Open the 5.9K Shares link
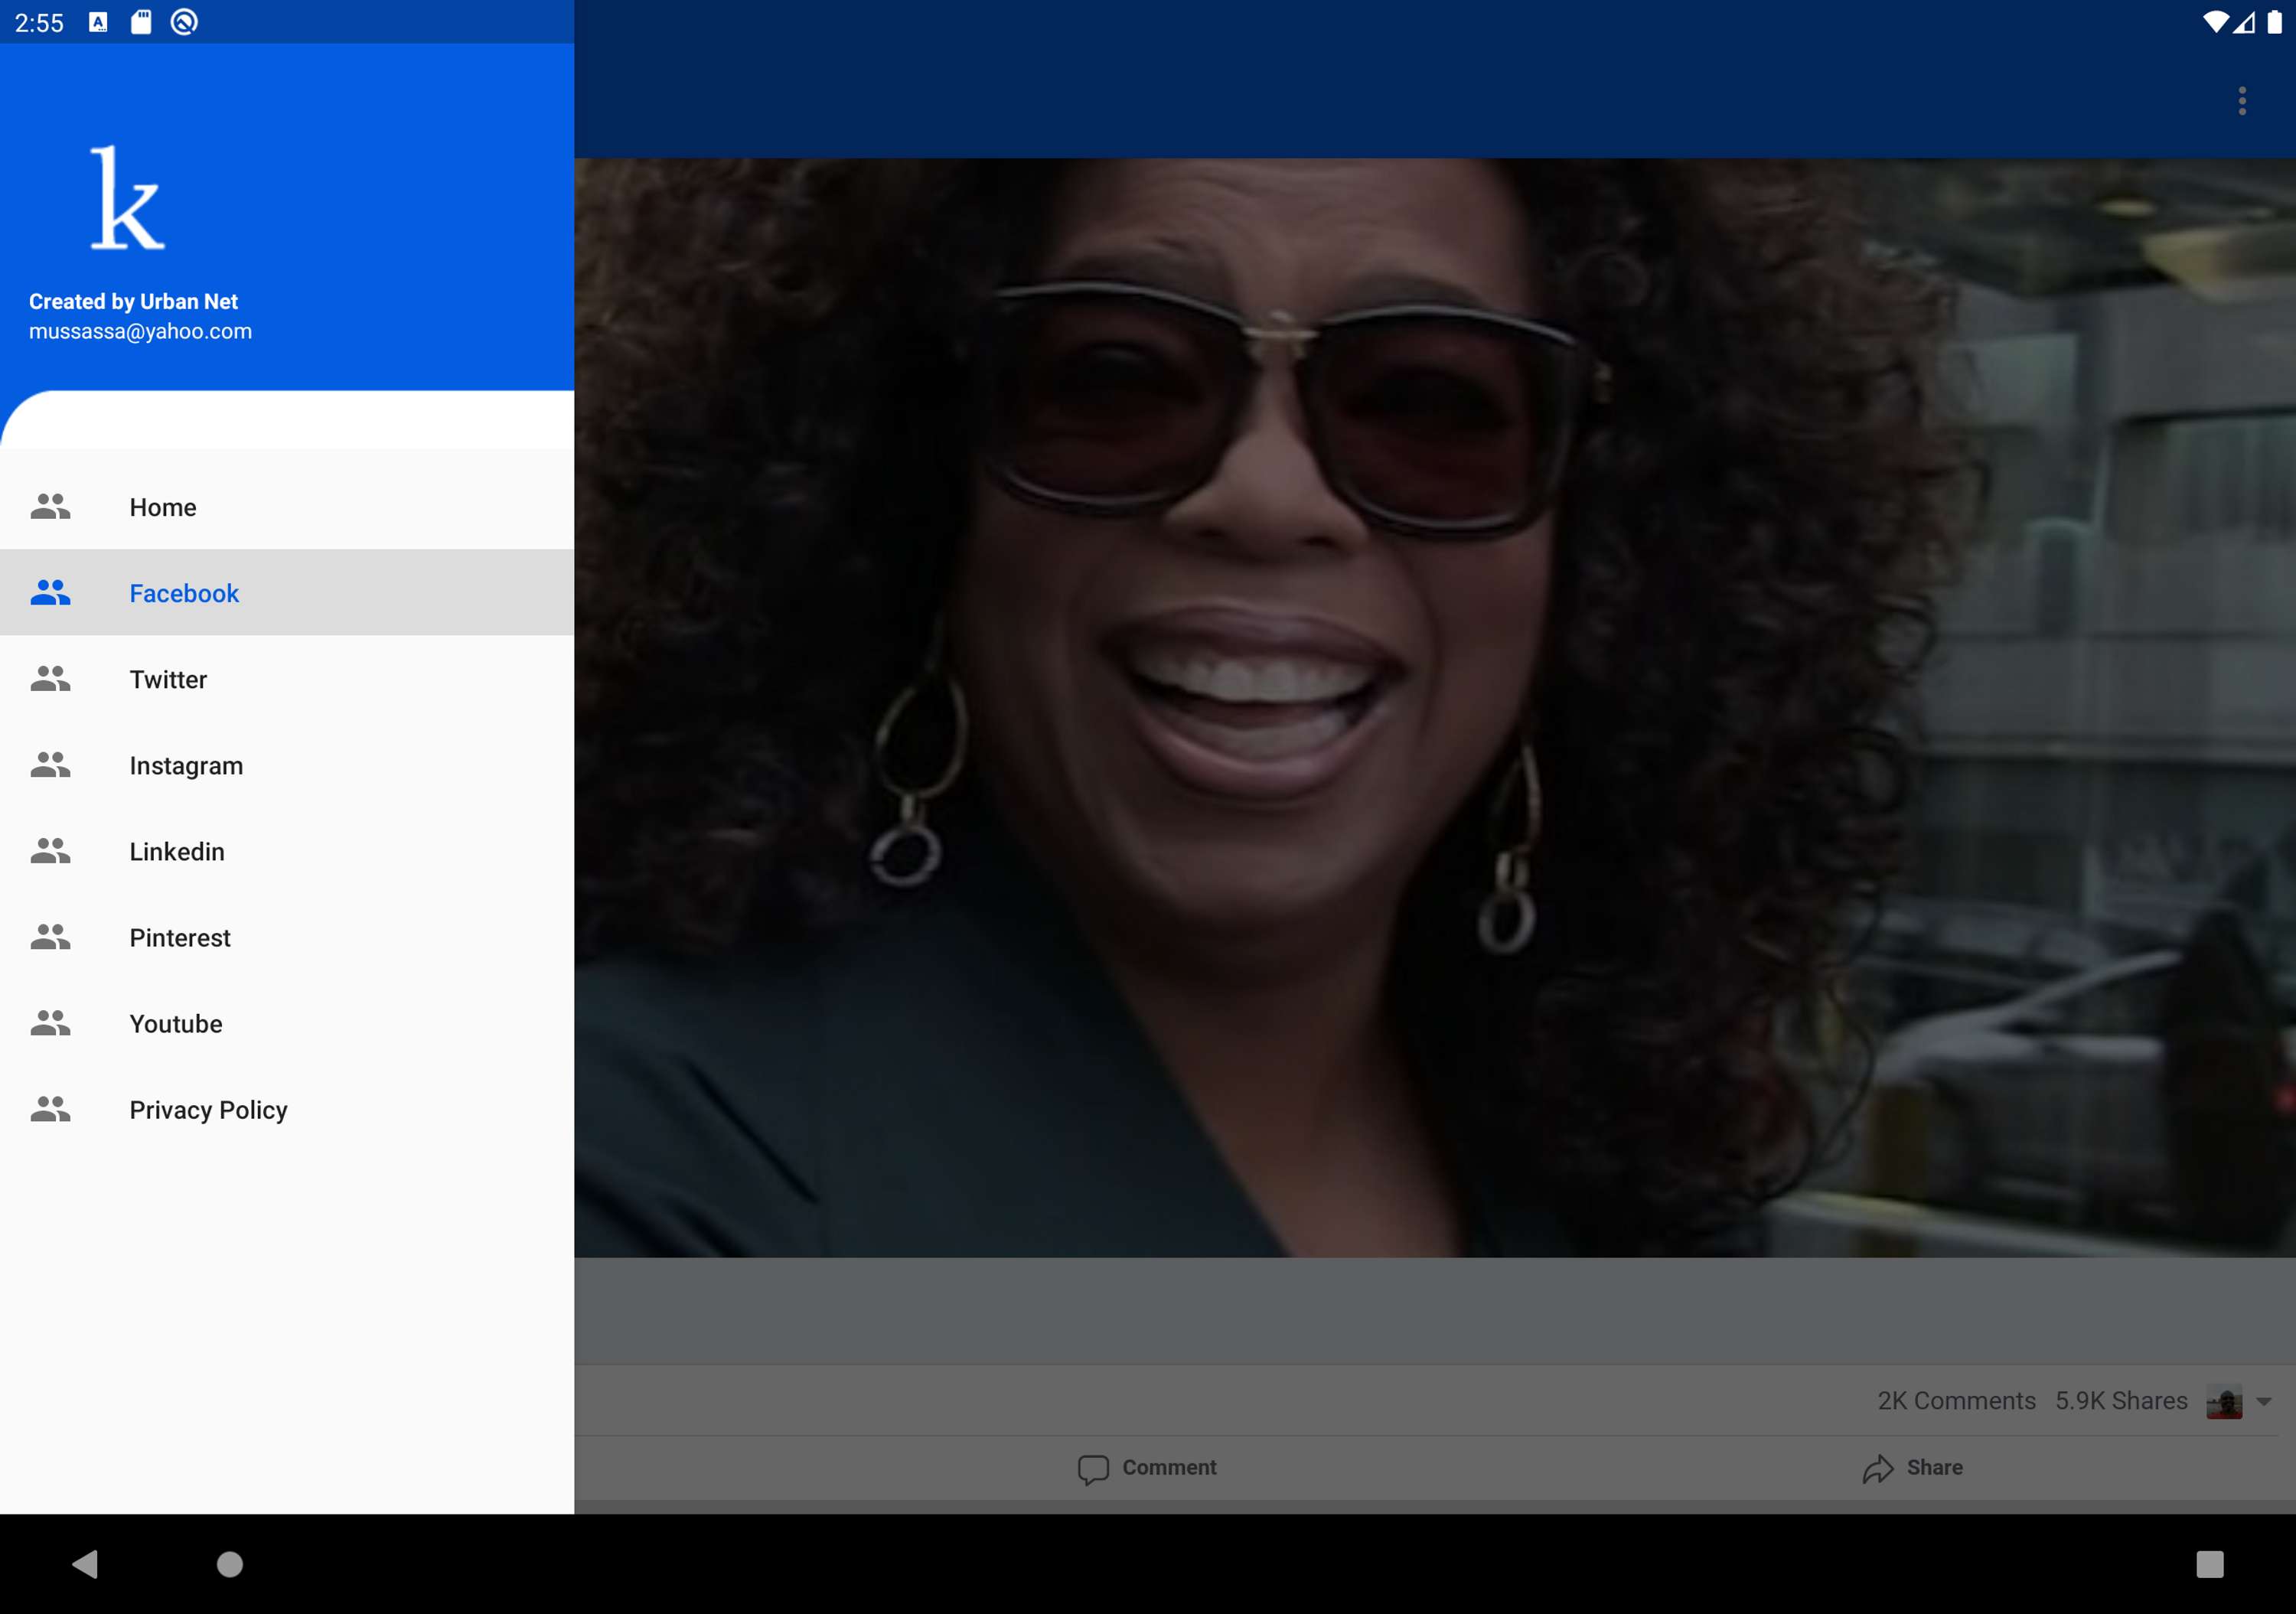 [2121, 1400]
